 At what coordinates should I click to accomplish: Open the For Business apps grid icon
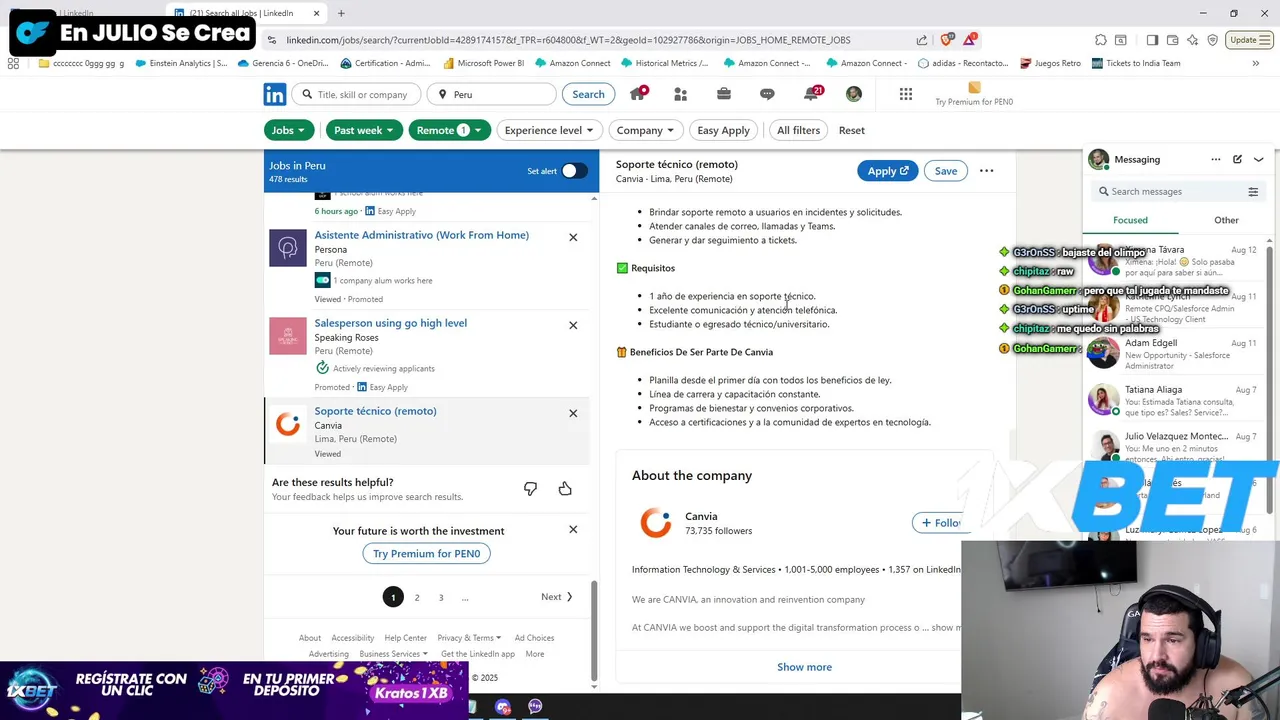(906, 94)
